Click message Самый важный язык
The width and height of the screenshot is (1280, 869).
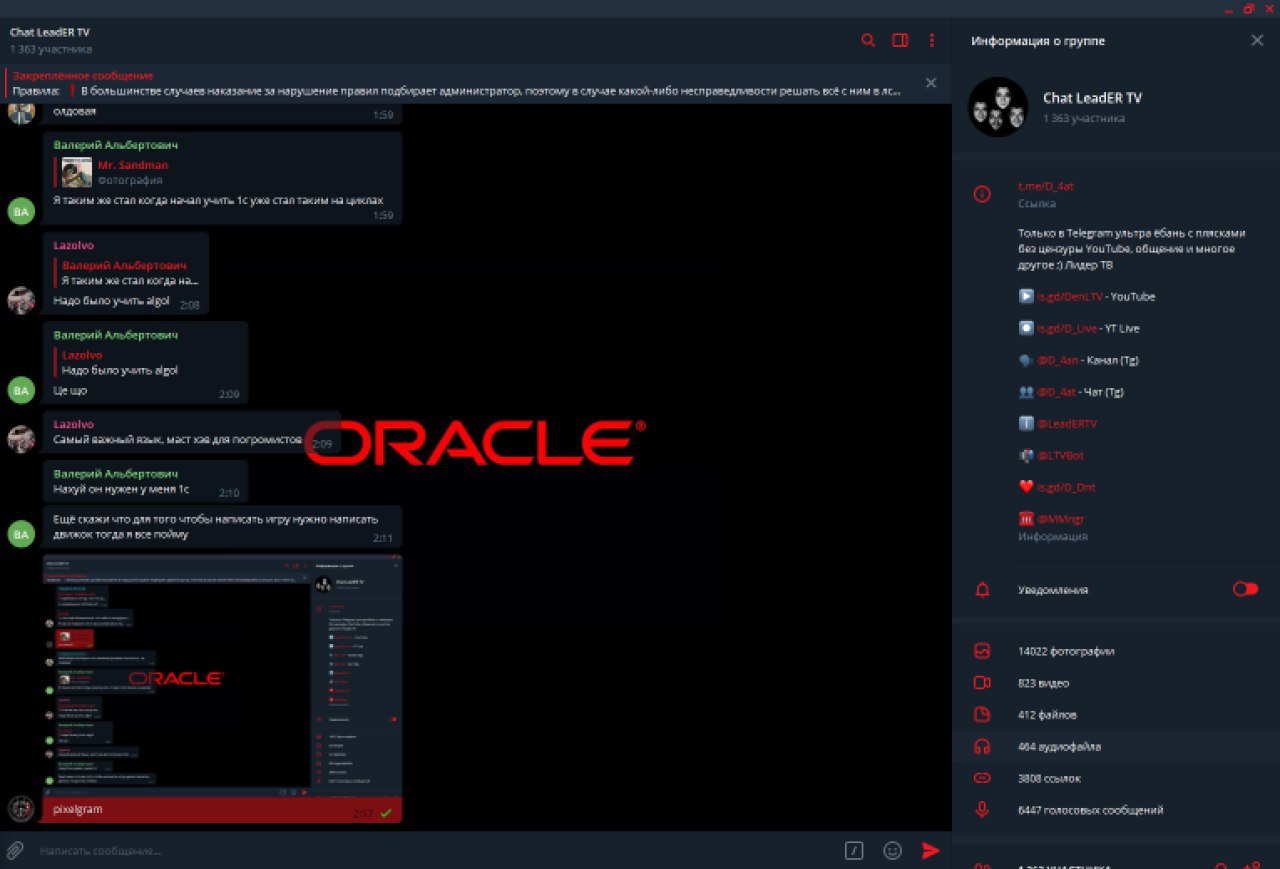tap(178, 440)
